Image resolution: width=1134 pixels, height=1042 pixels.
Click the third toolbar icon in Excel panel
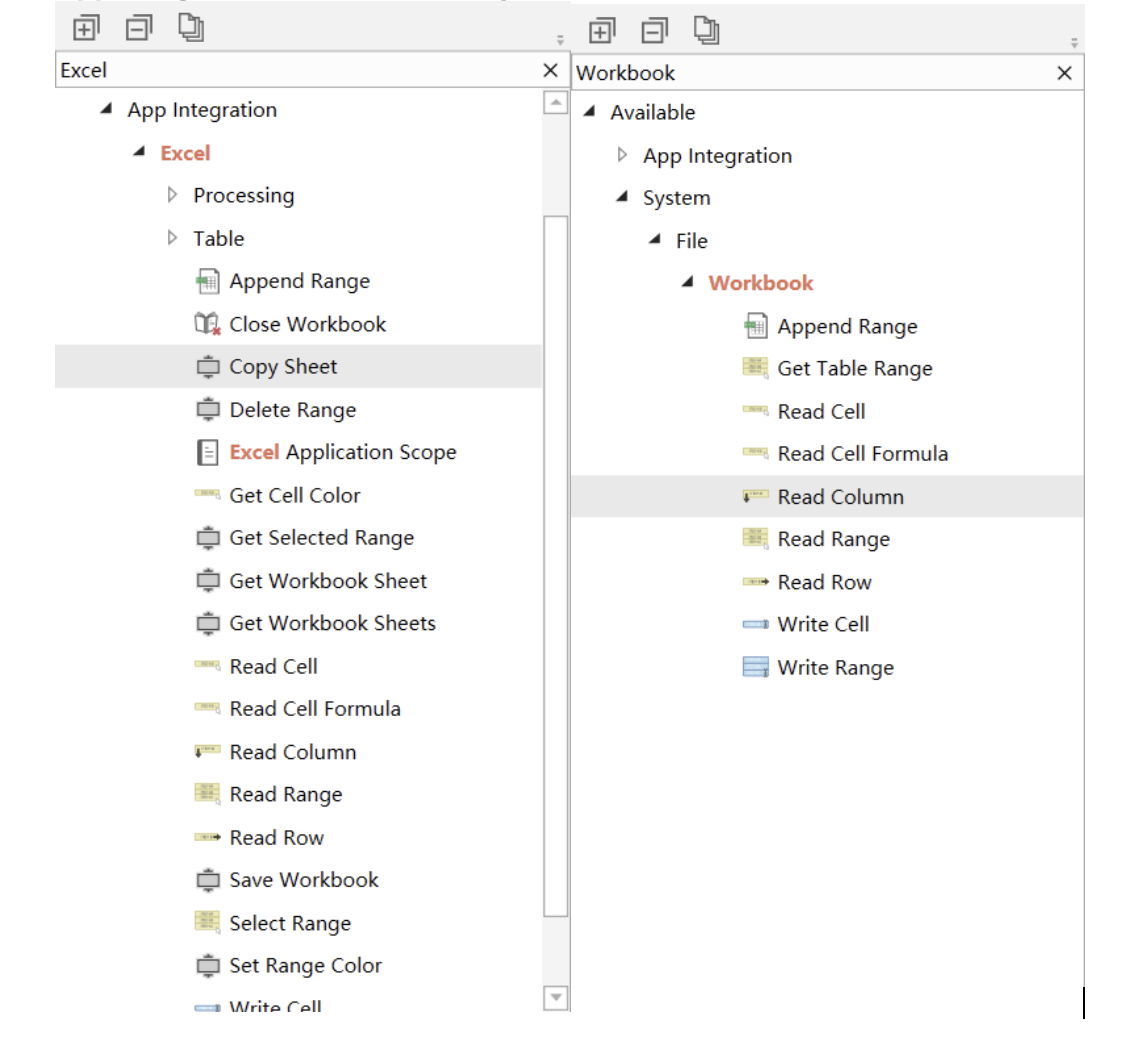click(x=191, y=27)
